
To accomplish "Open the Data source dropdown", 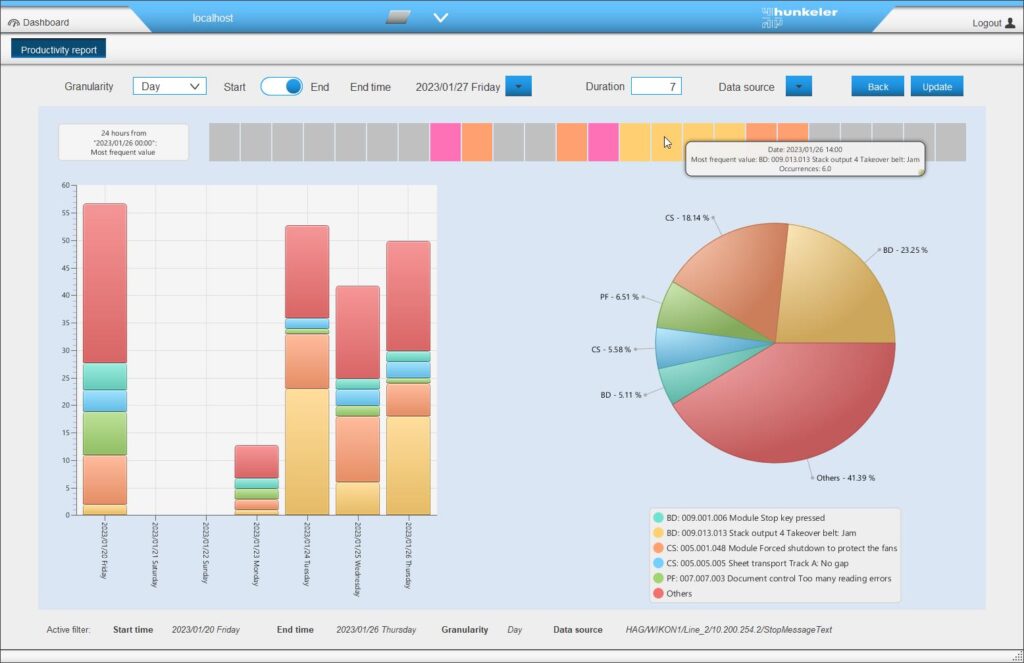I will pyautogui.click(x=799, y=86).
